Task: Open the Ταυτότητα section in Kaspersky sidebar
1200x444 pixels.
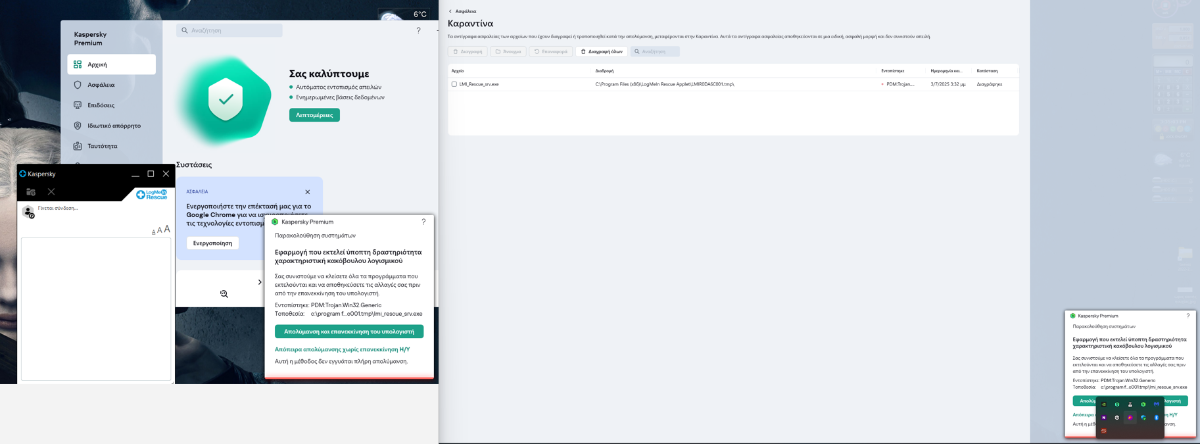Action: coord(112,146)
